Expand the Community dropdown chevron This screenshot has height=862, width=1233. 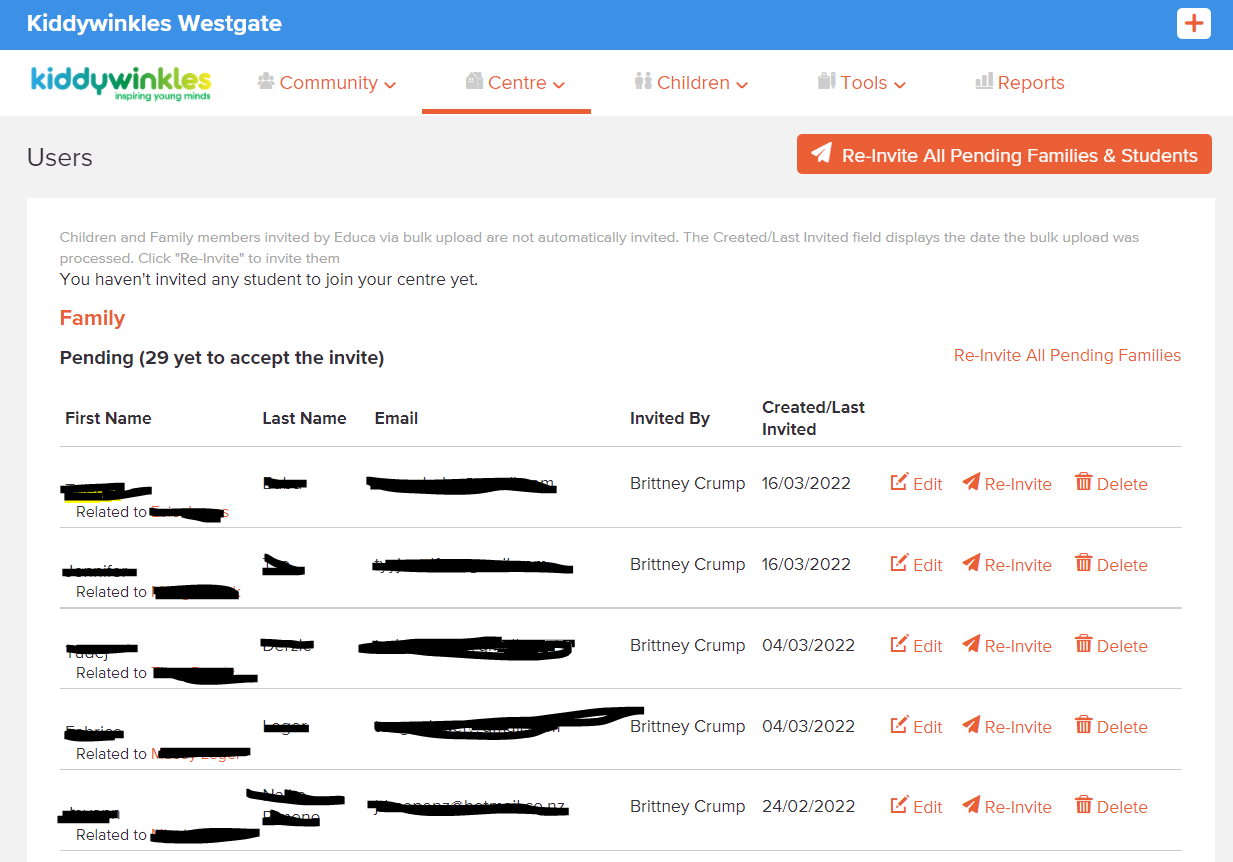[390, 85]
